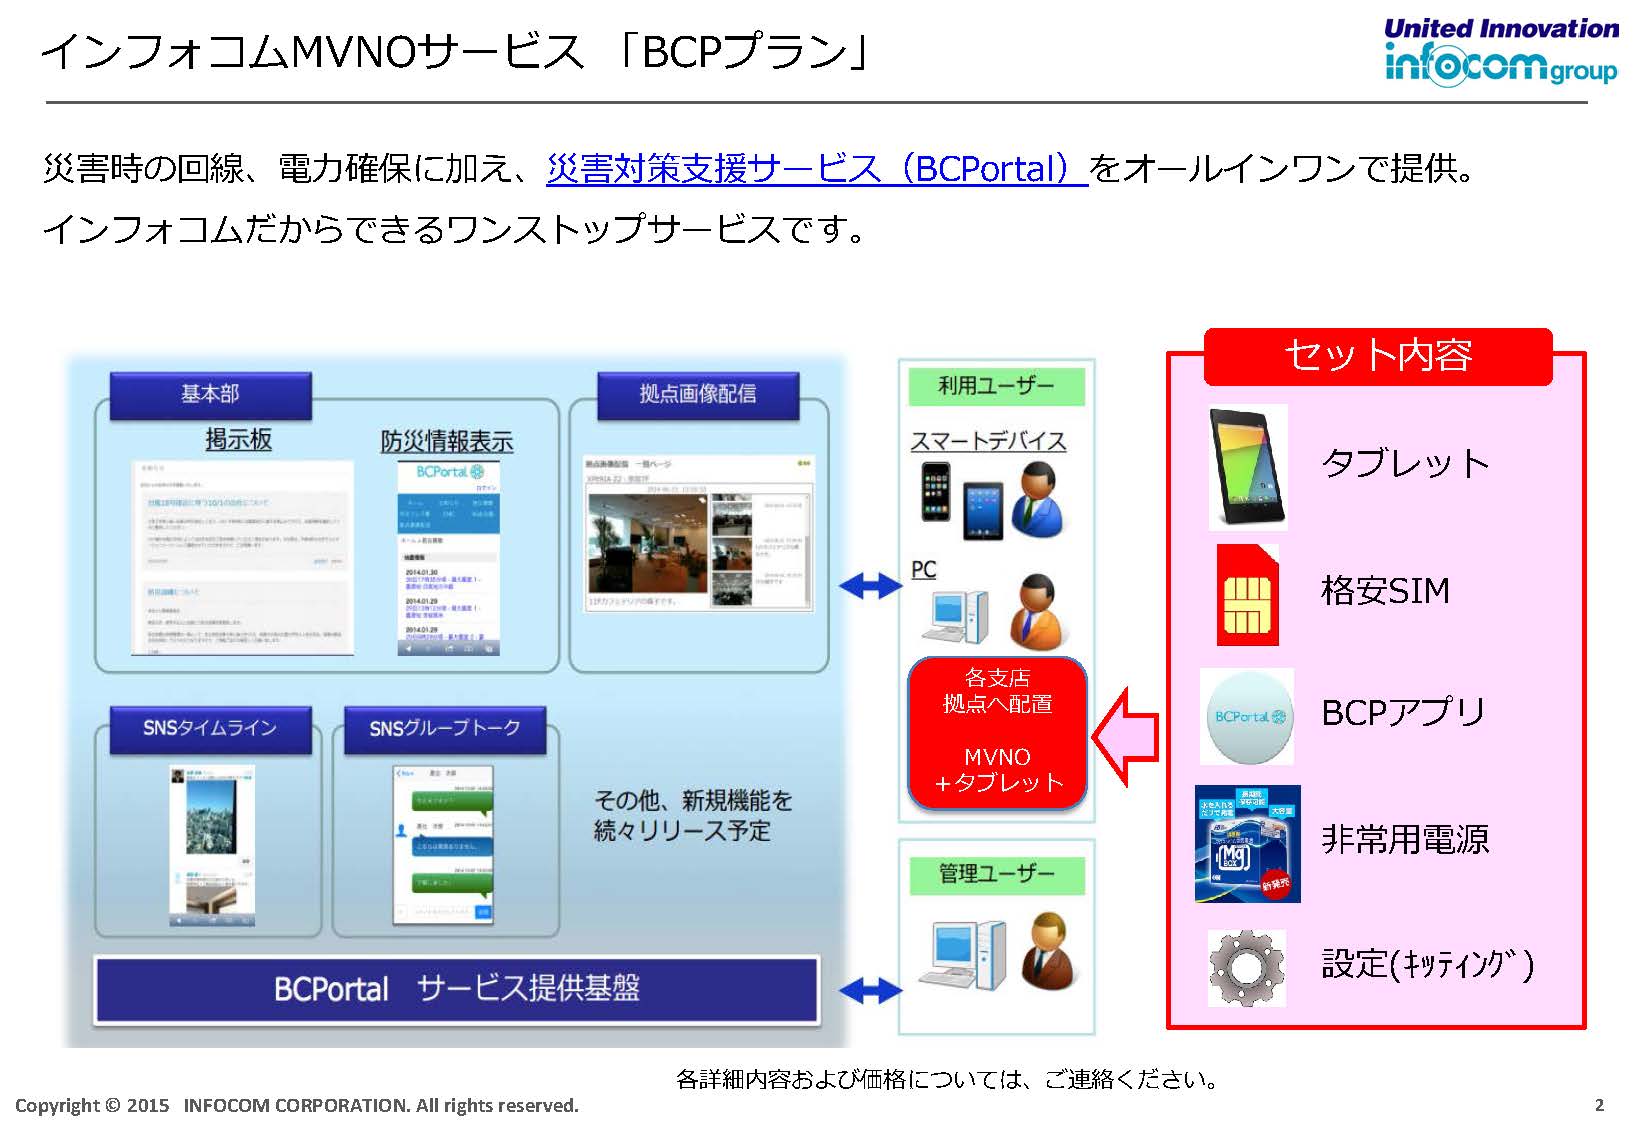Click the 防災情報表示 heading text
The height and width of the screenshot is (1133, 1636).
(446, 441)
